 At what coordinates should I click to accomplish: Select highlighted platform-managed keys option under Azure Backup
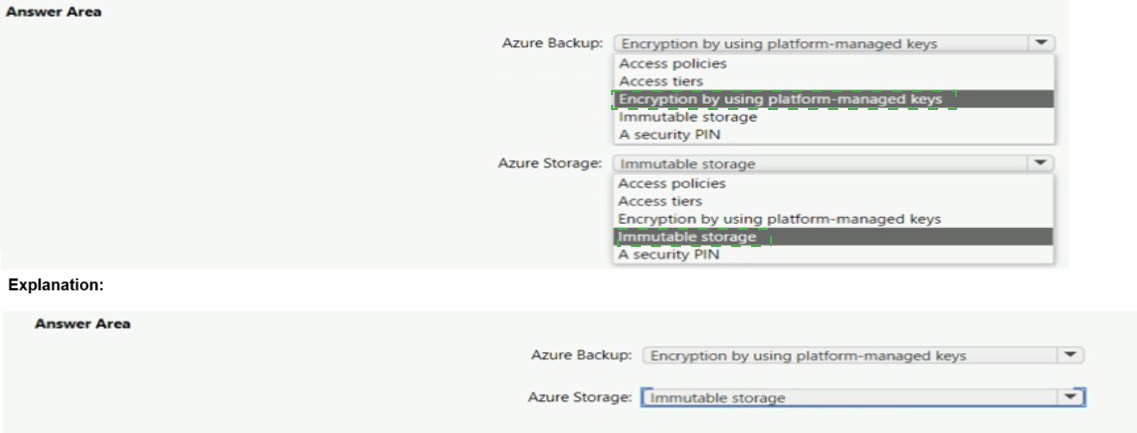(x=780, y=99)
